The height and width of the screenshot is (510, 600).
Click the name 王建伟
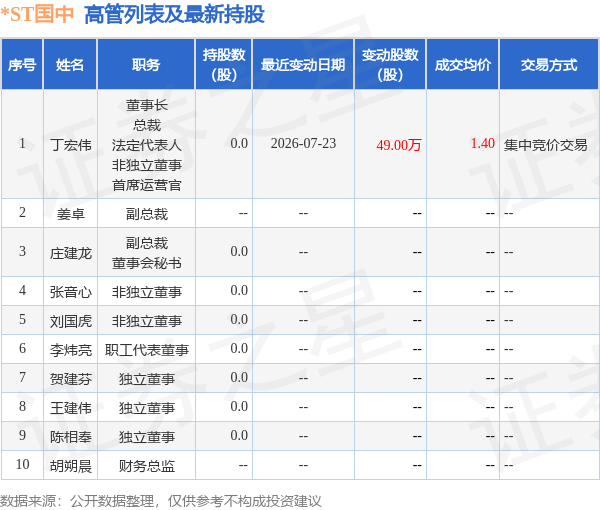tap(71, 408)
